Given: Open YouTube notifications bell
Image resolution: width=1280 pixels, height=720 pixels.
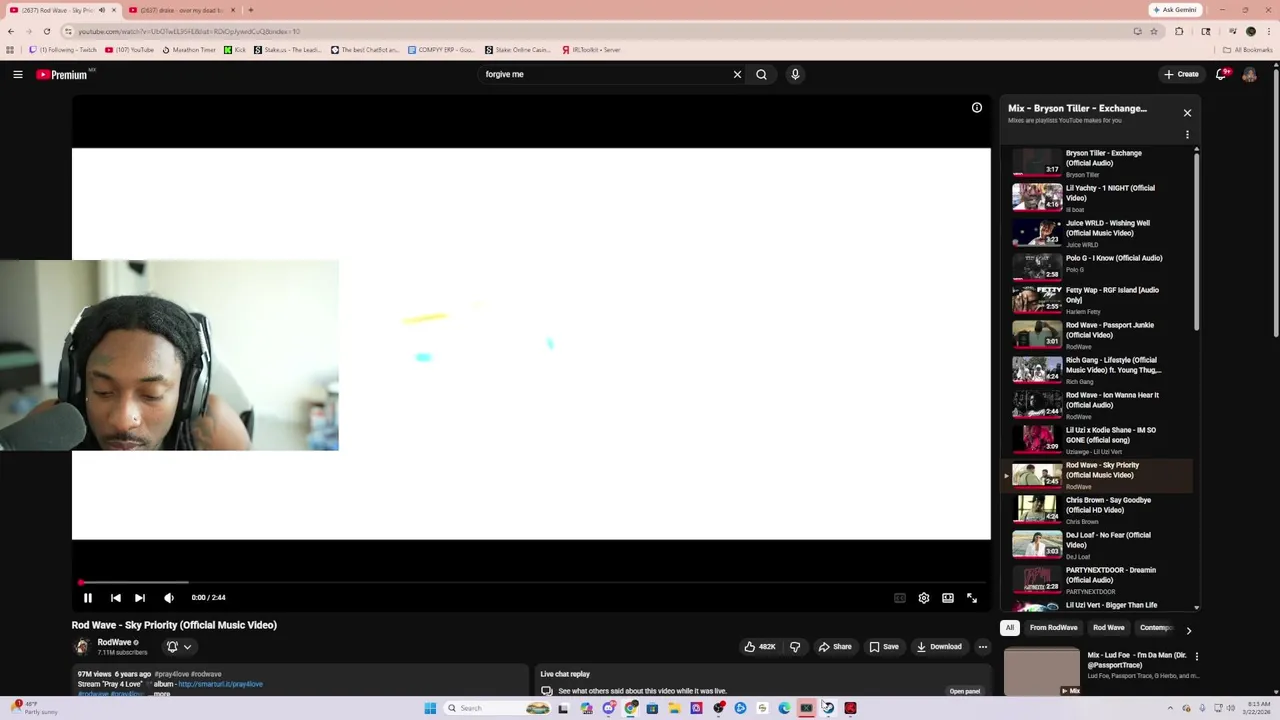Looking at the screenshot, I should pos(1222,74).
